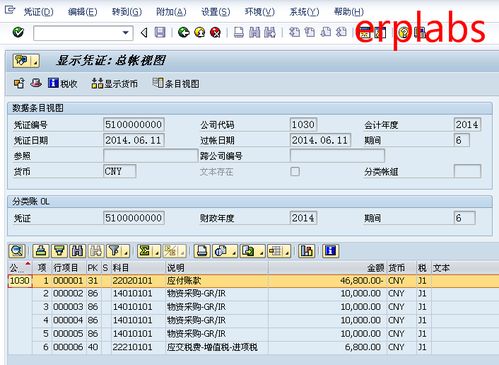Click the hat icon for another document
The height and width of the screenshot is (365, 499).
tap(36, 83)
